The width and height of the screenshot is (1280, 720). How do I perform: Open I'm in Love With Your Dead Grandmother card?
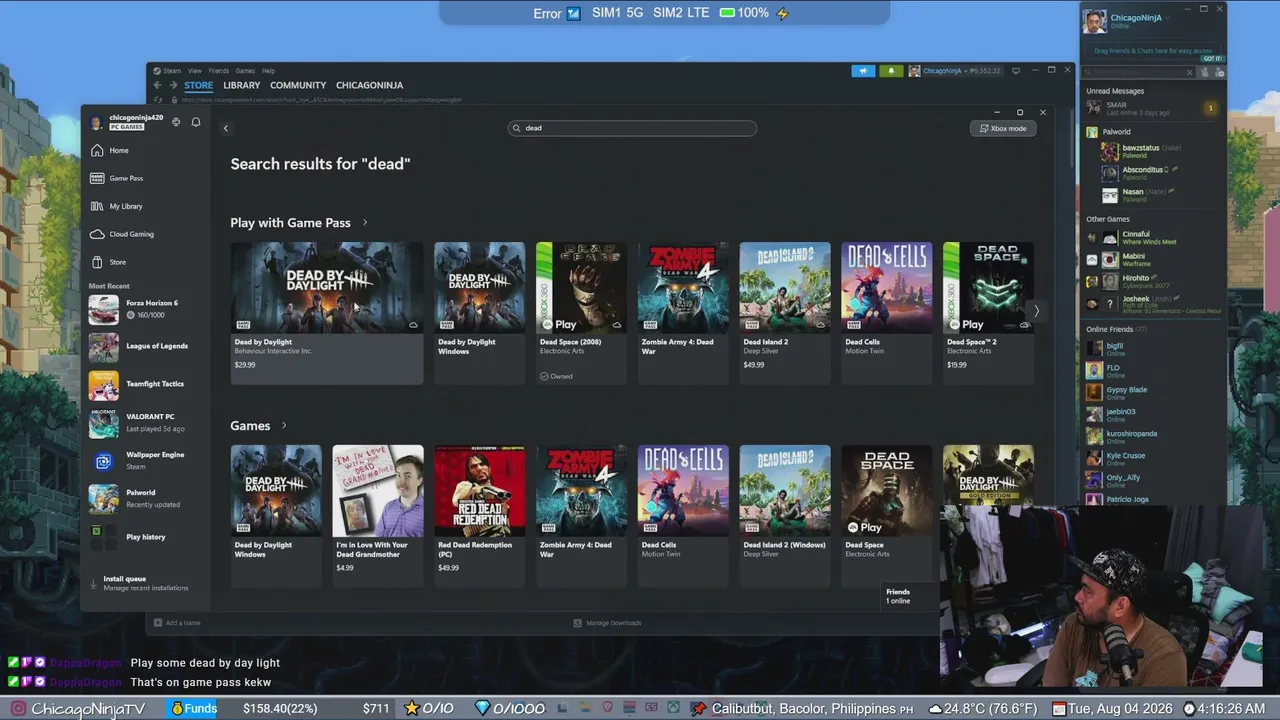click(x=378, y=516)
